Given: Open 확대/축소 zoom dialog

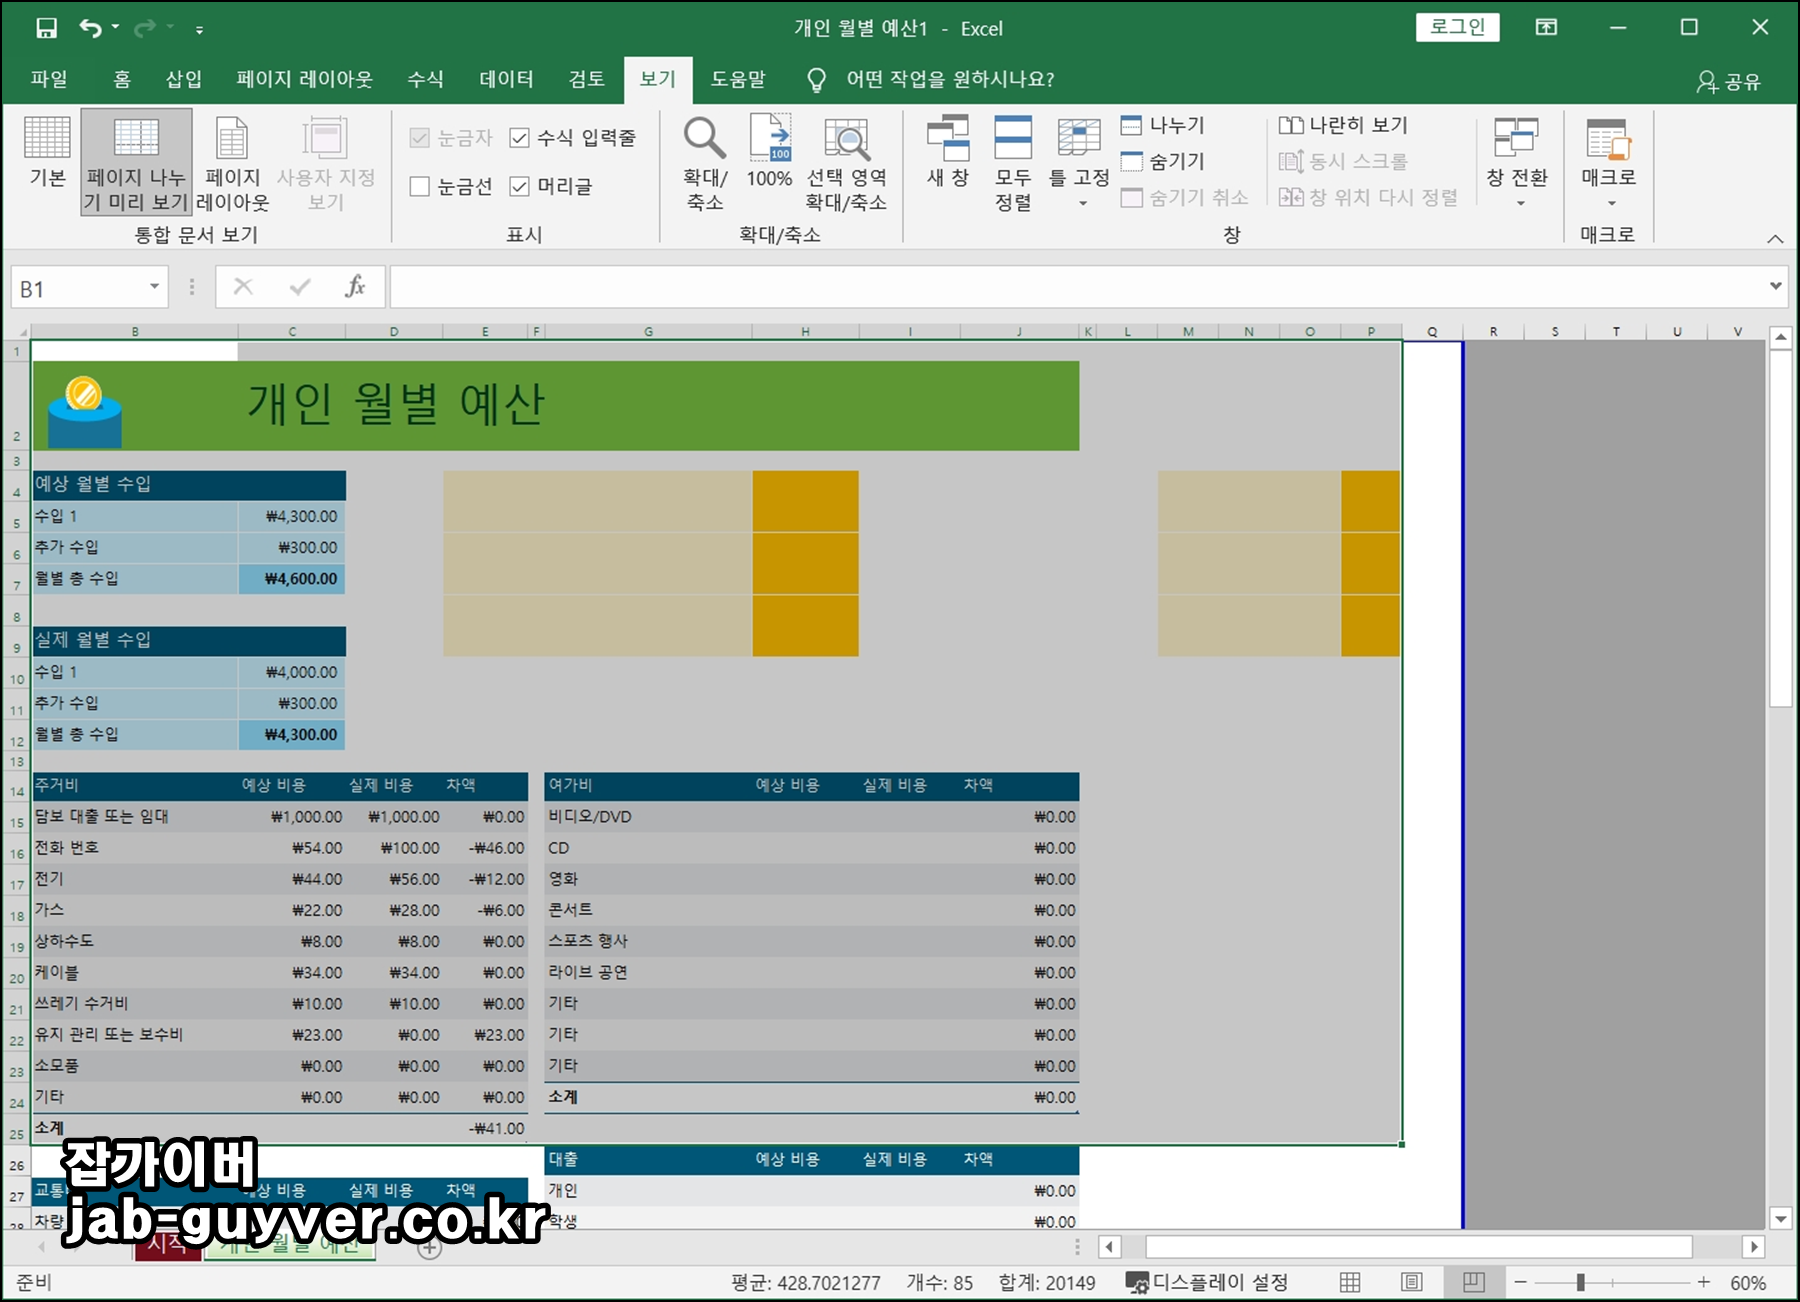Looking at the screenshot, I should point(705,162).
